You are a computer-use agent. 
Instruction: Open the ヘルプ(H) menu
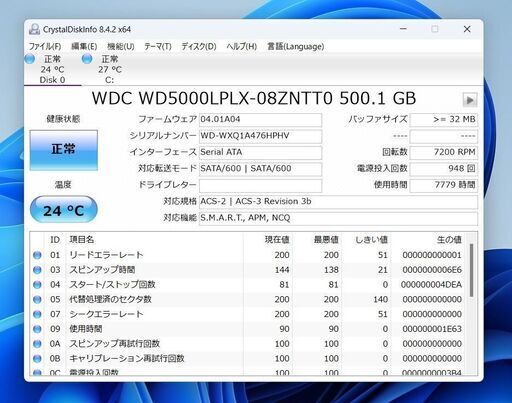(242, 46)
